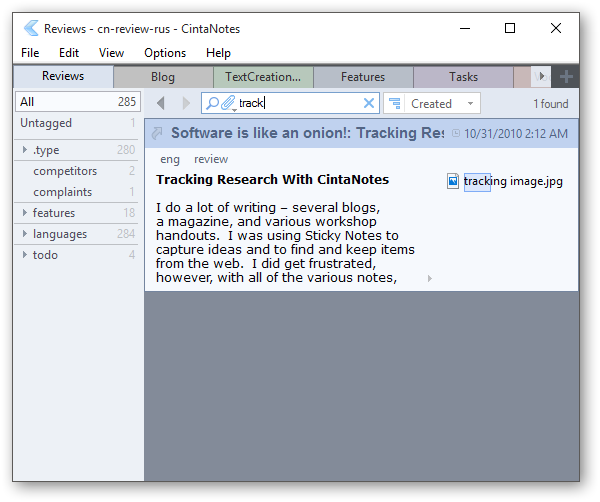Viewport: 600px width, 502px height.
Task: Open the paperclip attachment search filter
Action: pos(228,103)
